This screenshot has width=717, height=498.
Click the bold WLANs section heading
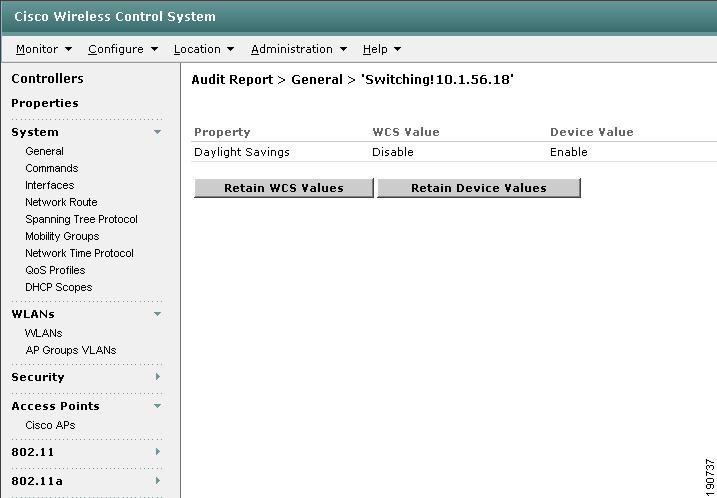33,314
